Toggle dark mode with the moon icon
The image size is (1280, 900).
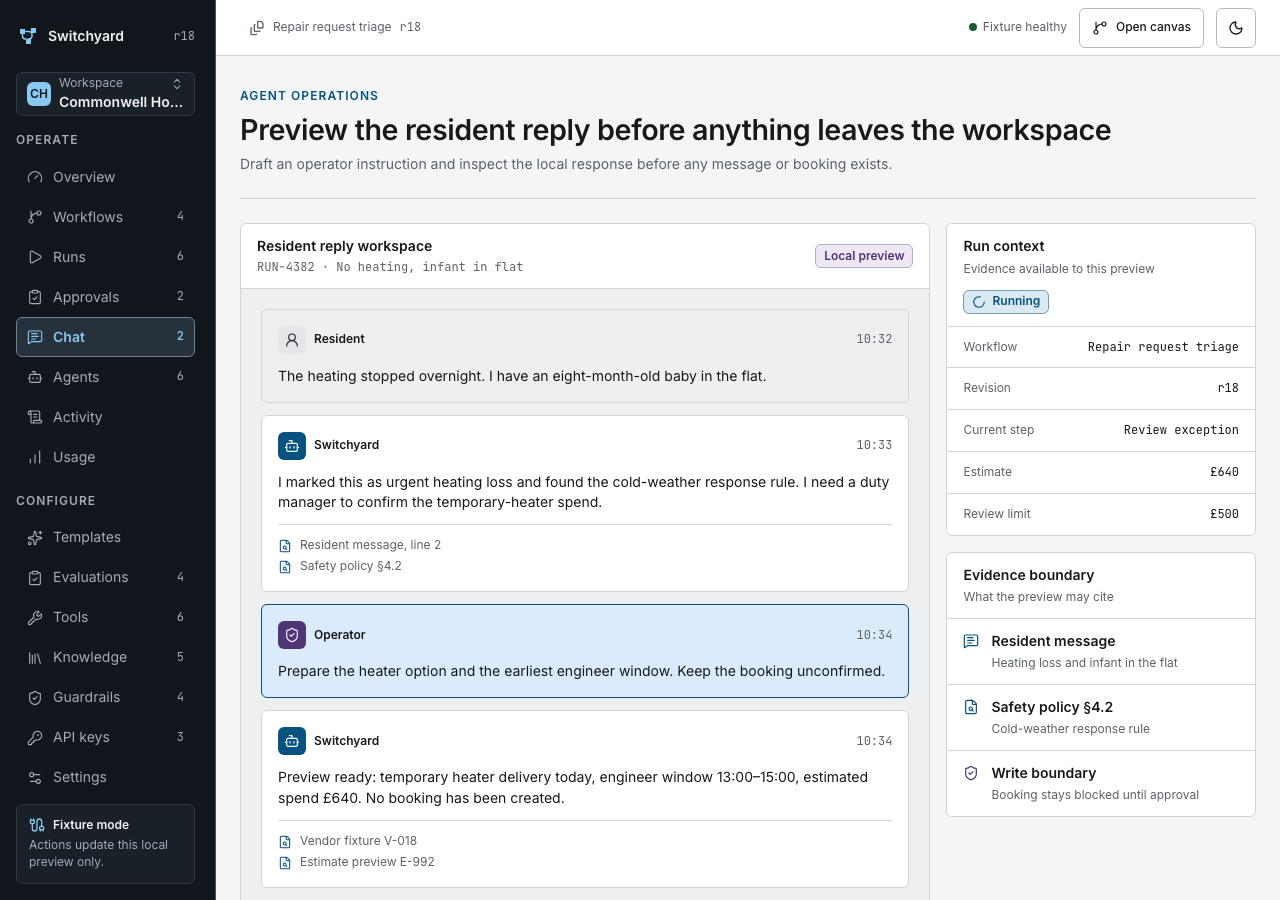coord(1236,28)
